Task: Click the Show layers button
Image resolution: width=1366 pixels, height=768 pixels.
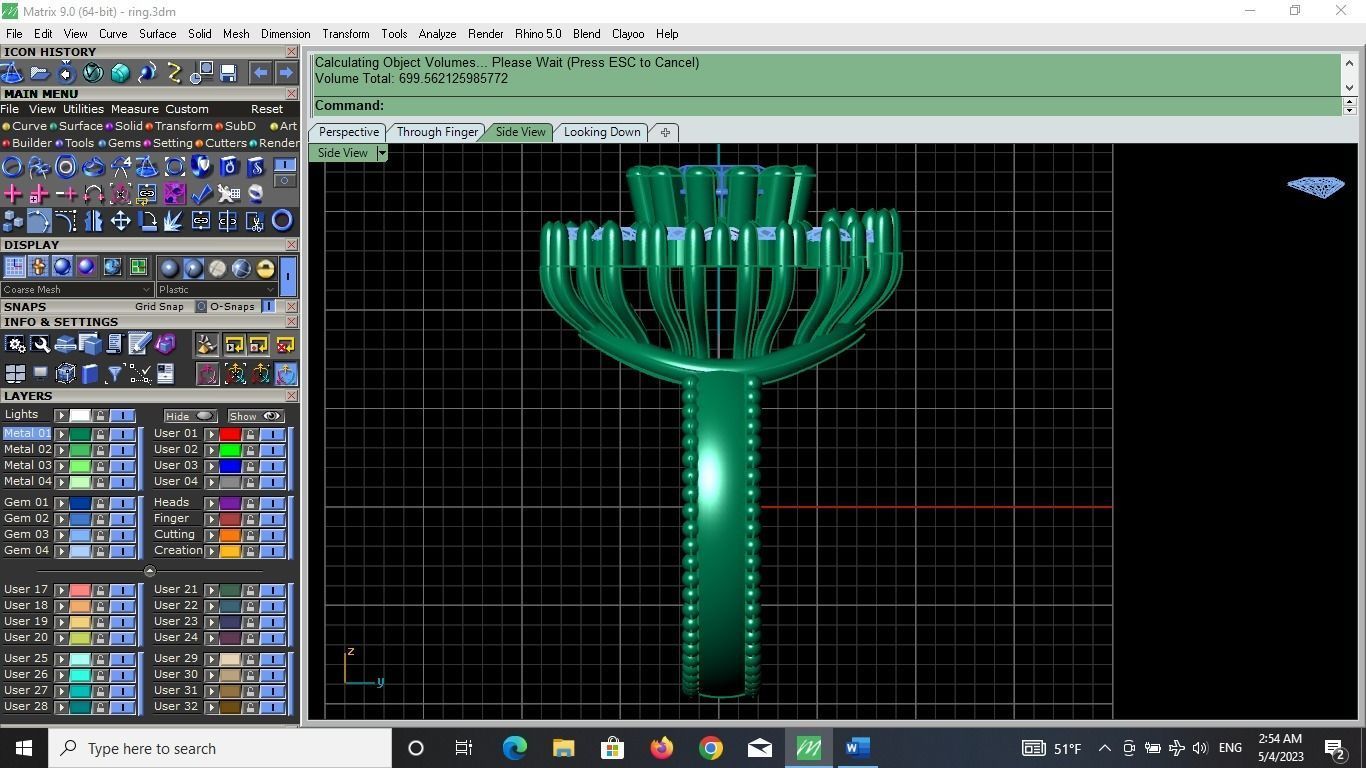Action: (x=255, y=416)
